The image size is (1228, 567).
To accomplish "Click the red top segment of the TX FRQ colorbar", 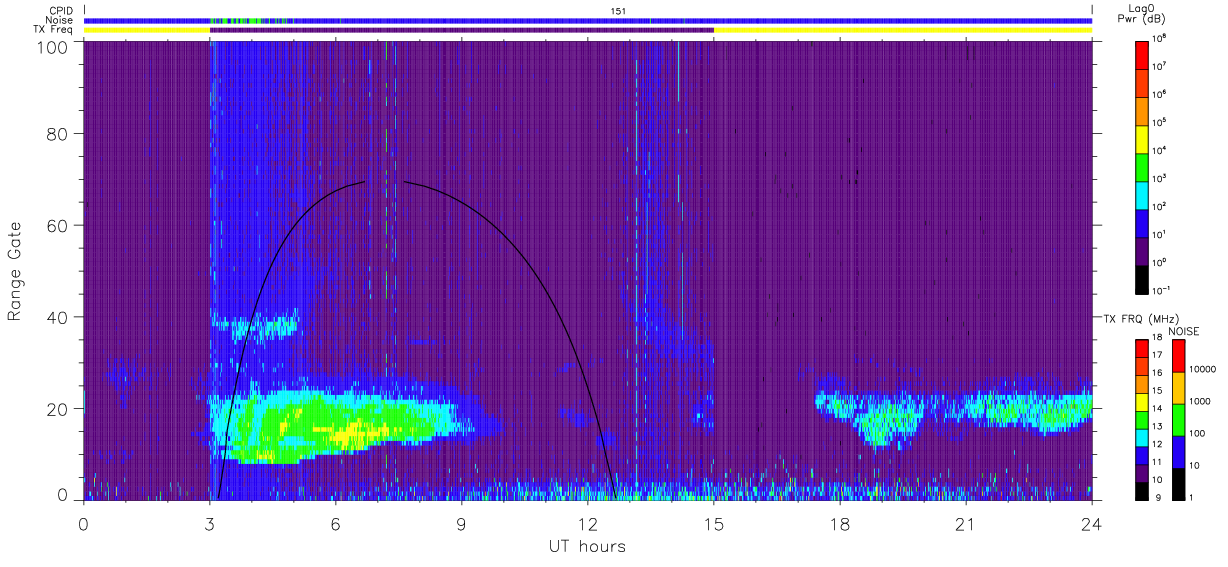I will click(x=1142, y=348).
